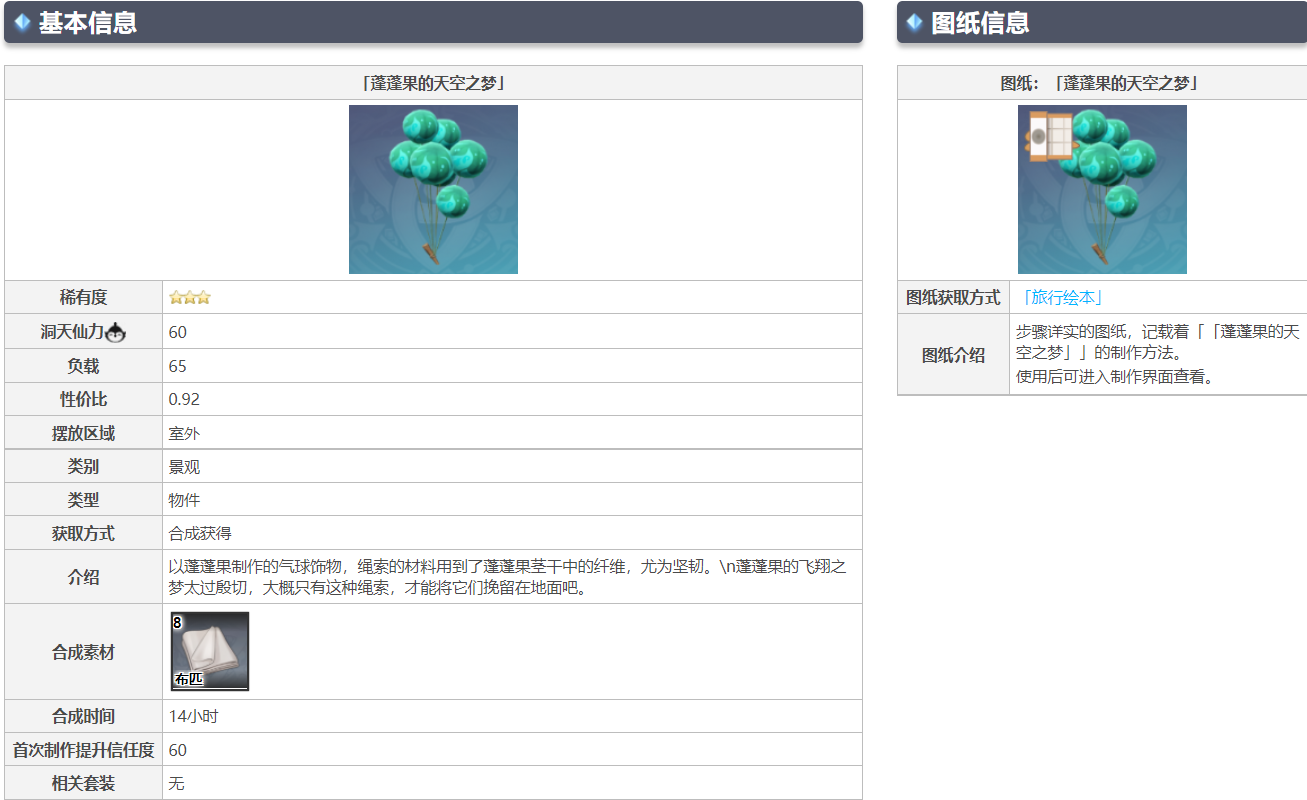The width and height of the screenshot is (1307, 800).
Task: Click the blue diamond icon beside 图纸信息
Action: (x=914, y=22)
